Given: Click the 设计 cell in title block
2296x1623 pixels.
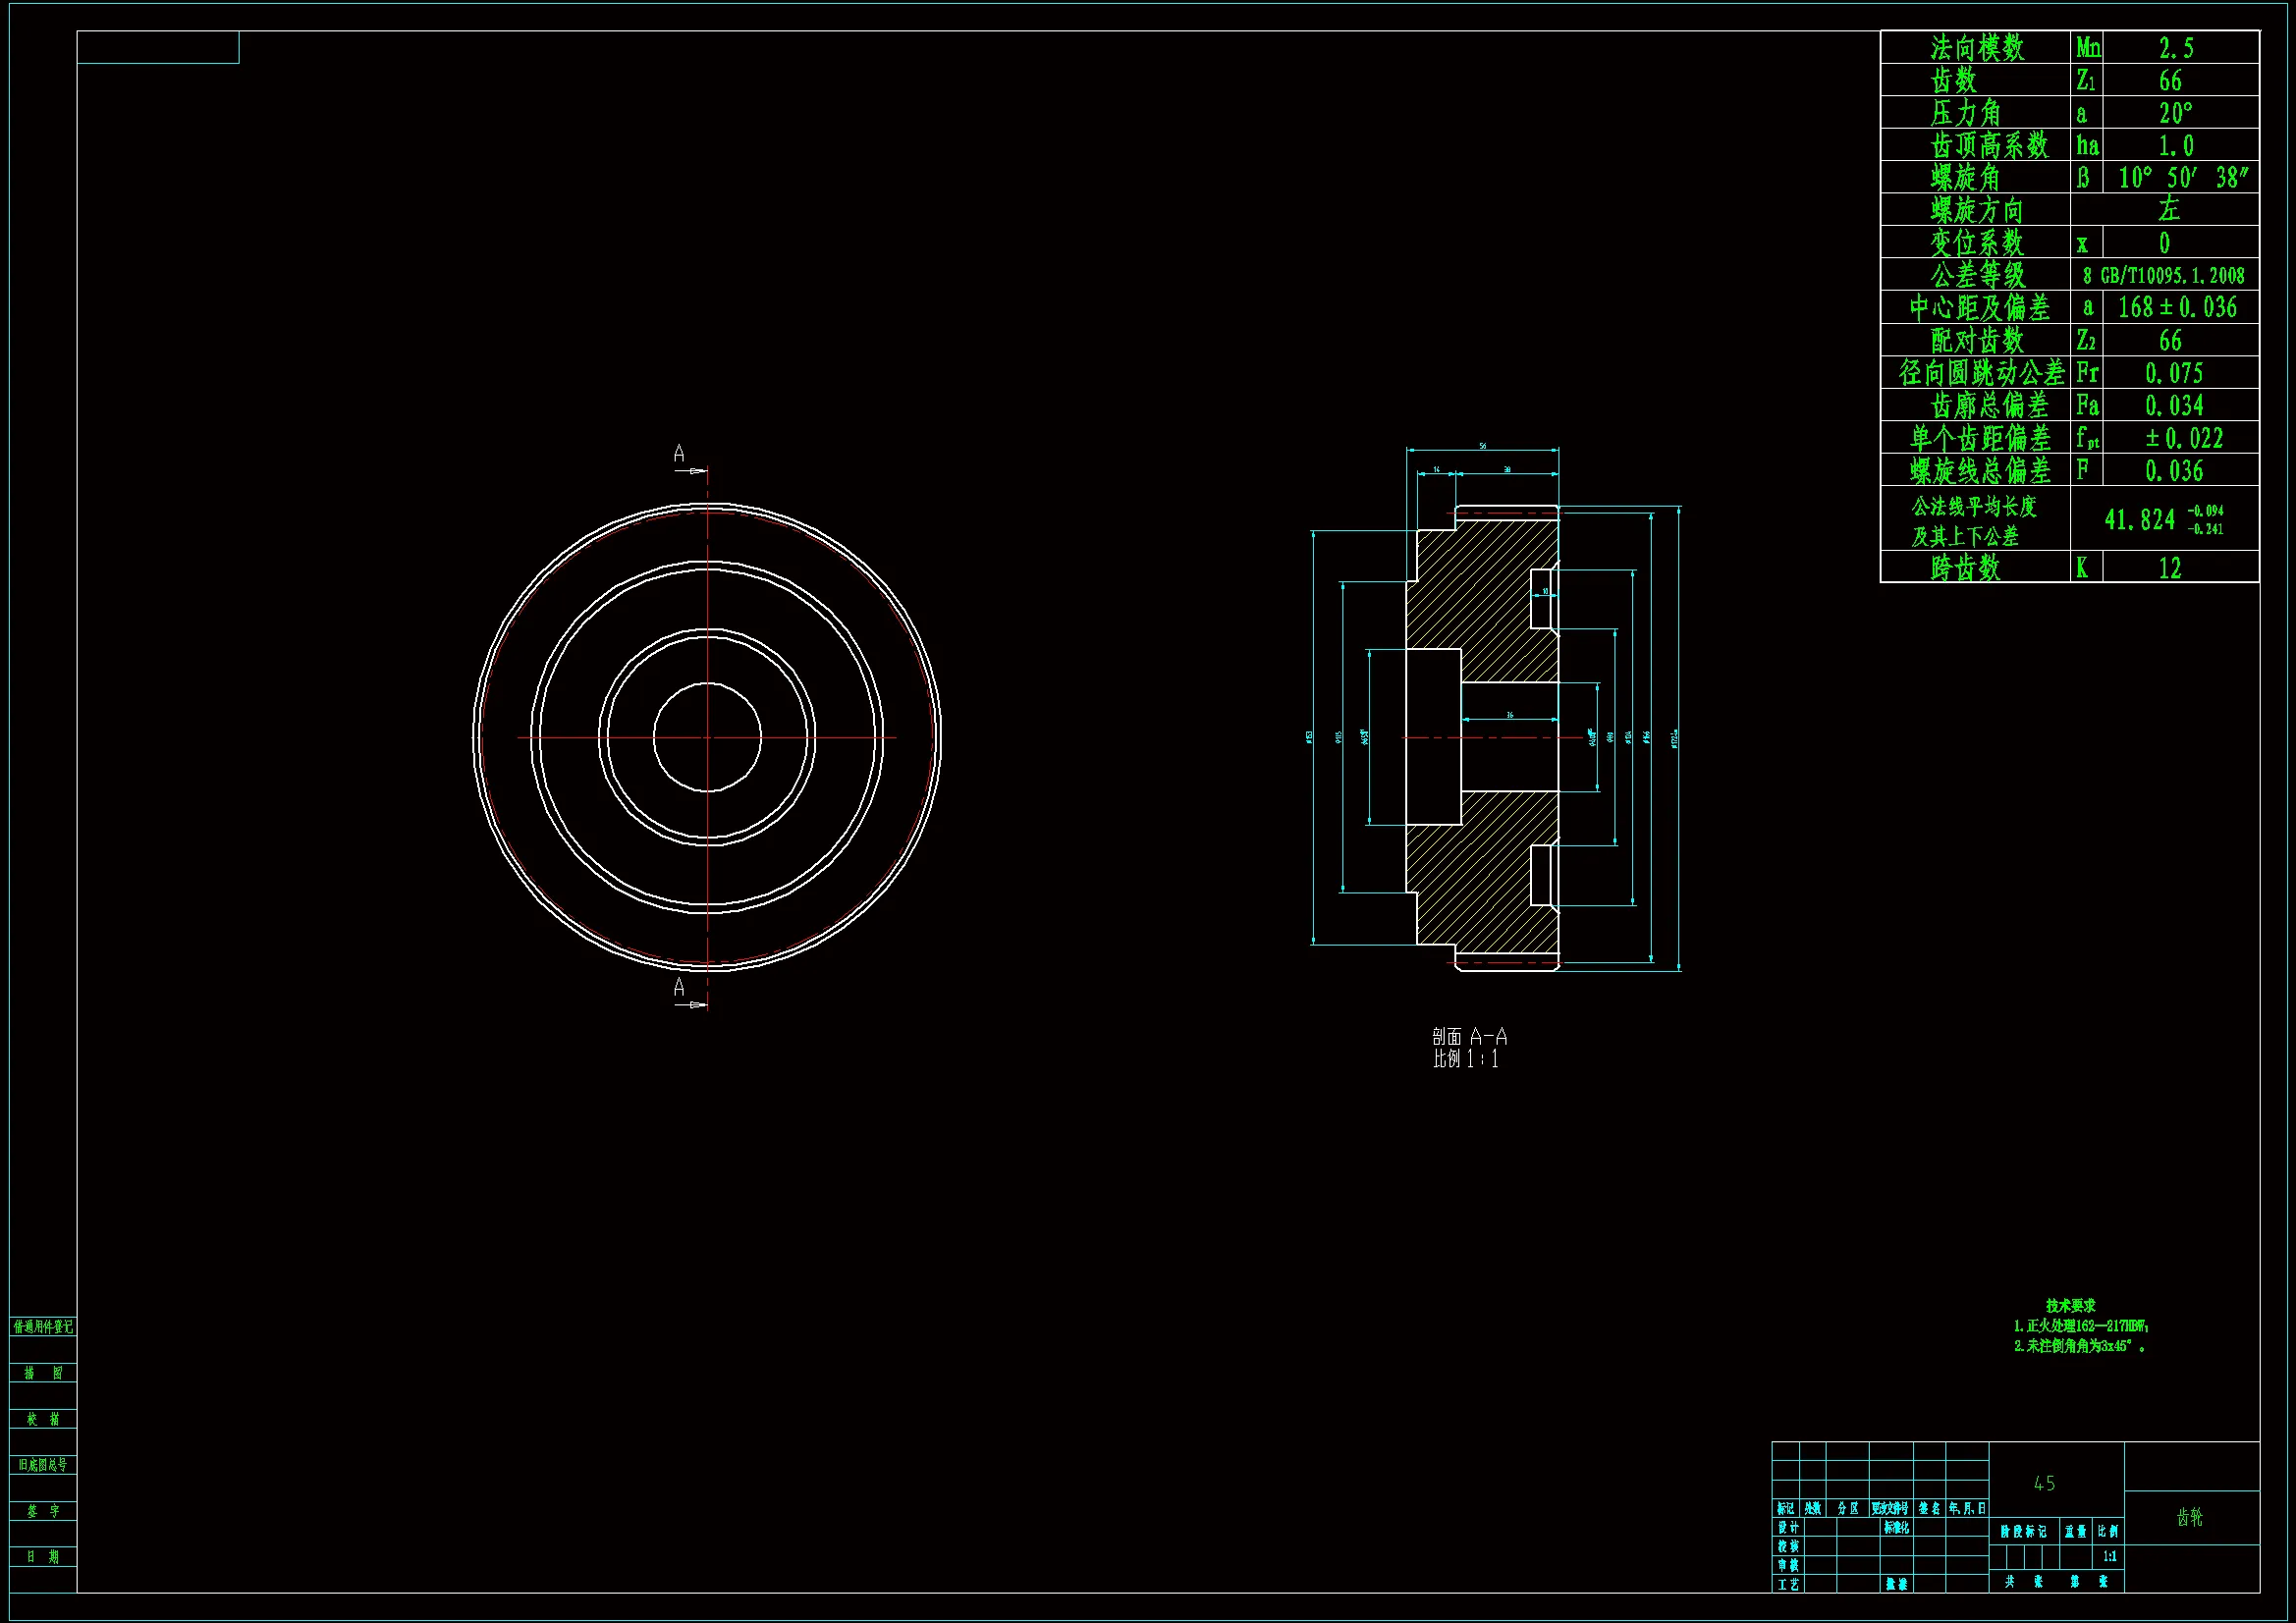Looking at the screenshot, I should point(1788,1528).
